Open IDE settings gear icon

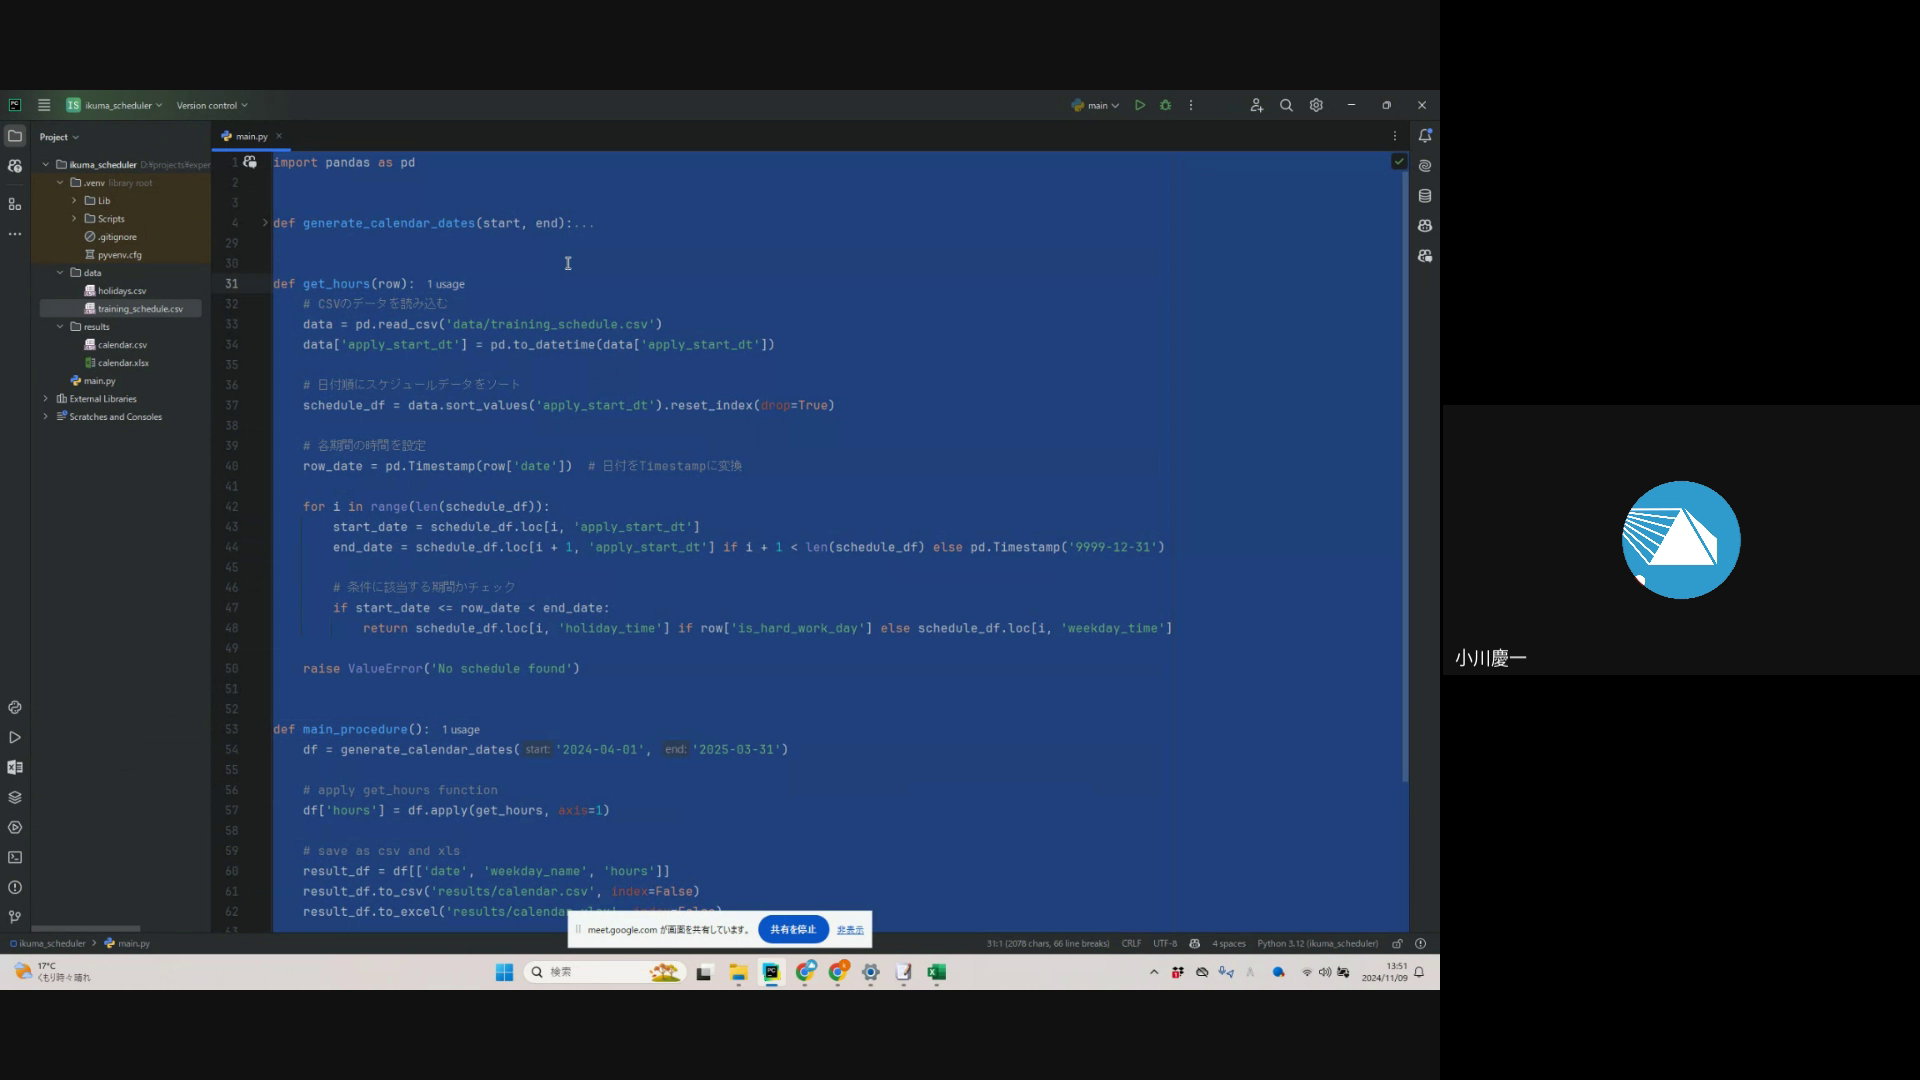[x=1316, y=105]
